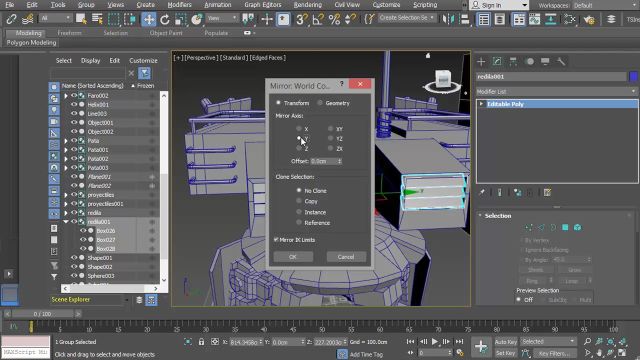This screenshot has width=640, height=360.
Task: Expand the proyectiles group in the tree
Action: tap(65, 195)
